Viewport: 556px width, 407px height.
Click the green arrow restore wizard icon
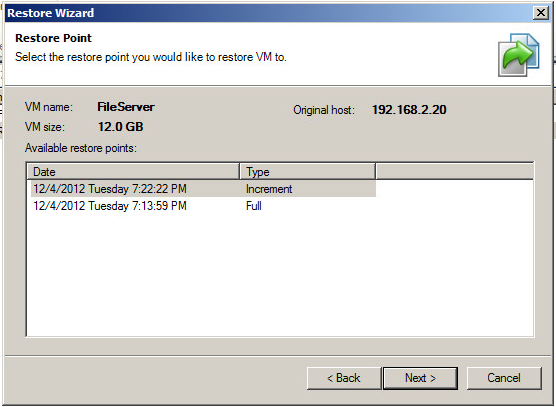tap(519, 55)
